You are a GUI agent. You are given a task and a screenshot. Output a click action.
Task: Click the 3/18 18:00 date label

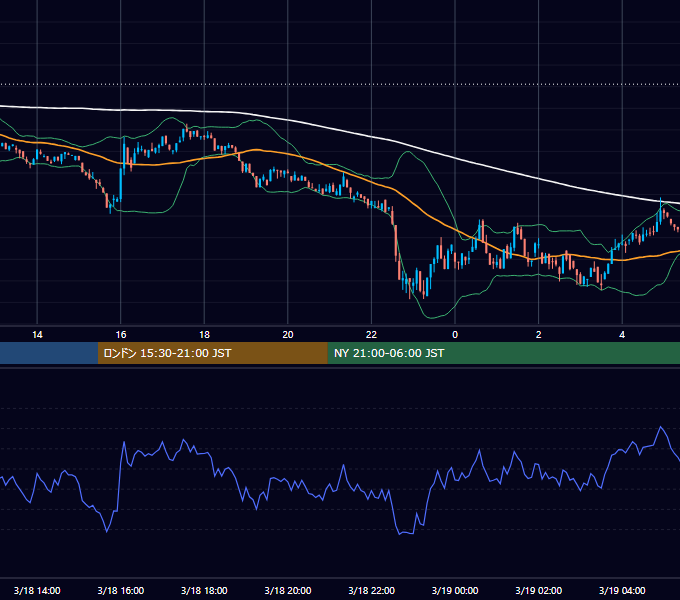[204, 590]
